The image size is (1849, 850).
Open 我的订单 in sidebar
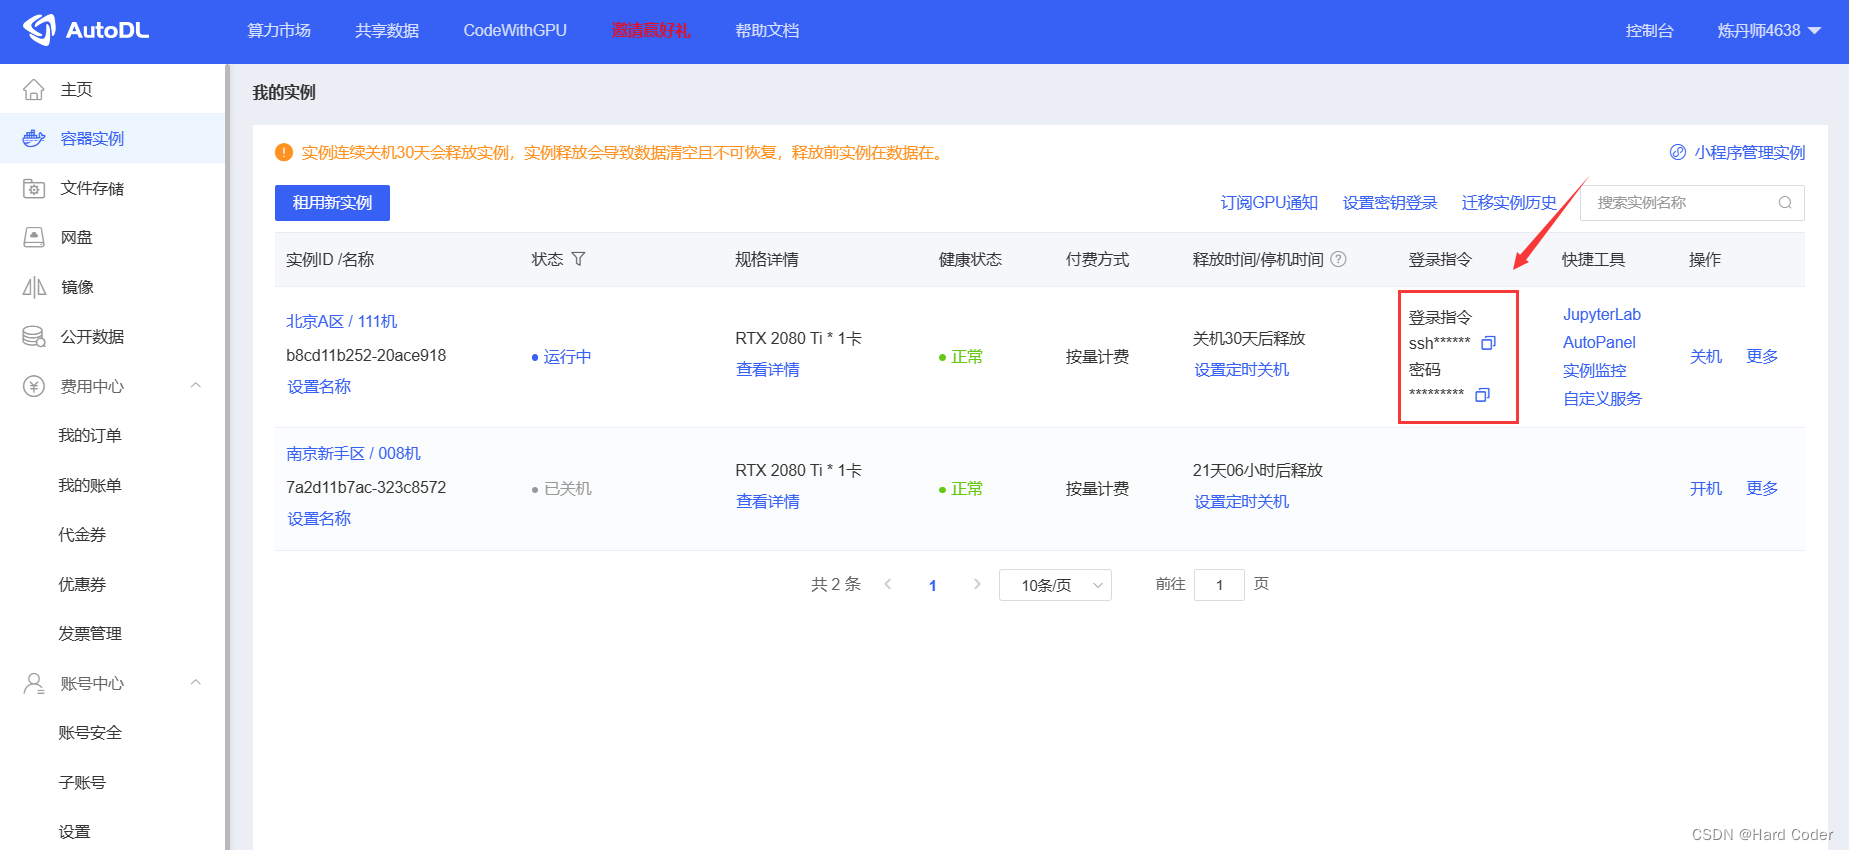pos(90,436)
